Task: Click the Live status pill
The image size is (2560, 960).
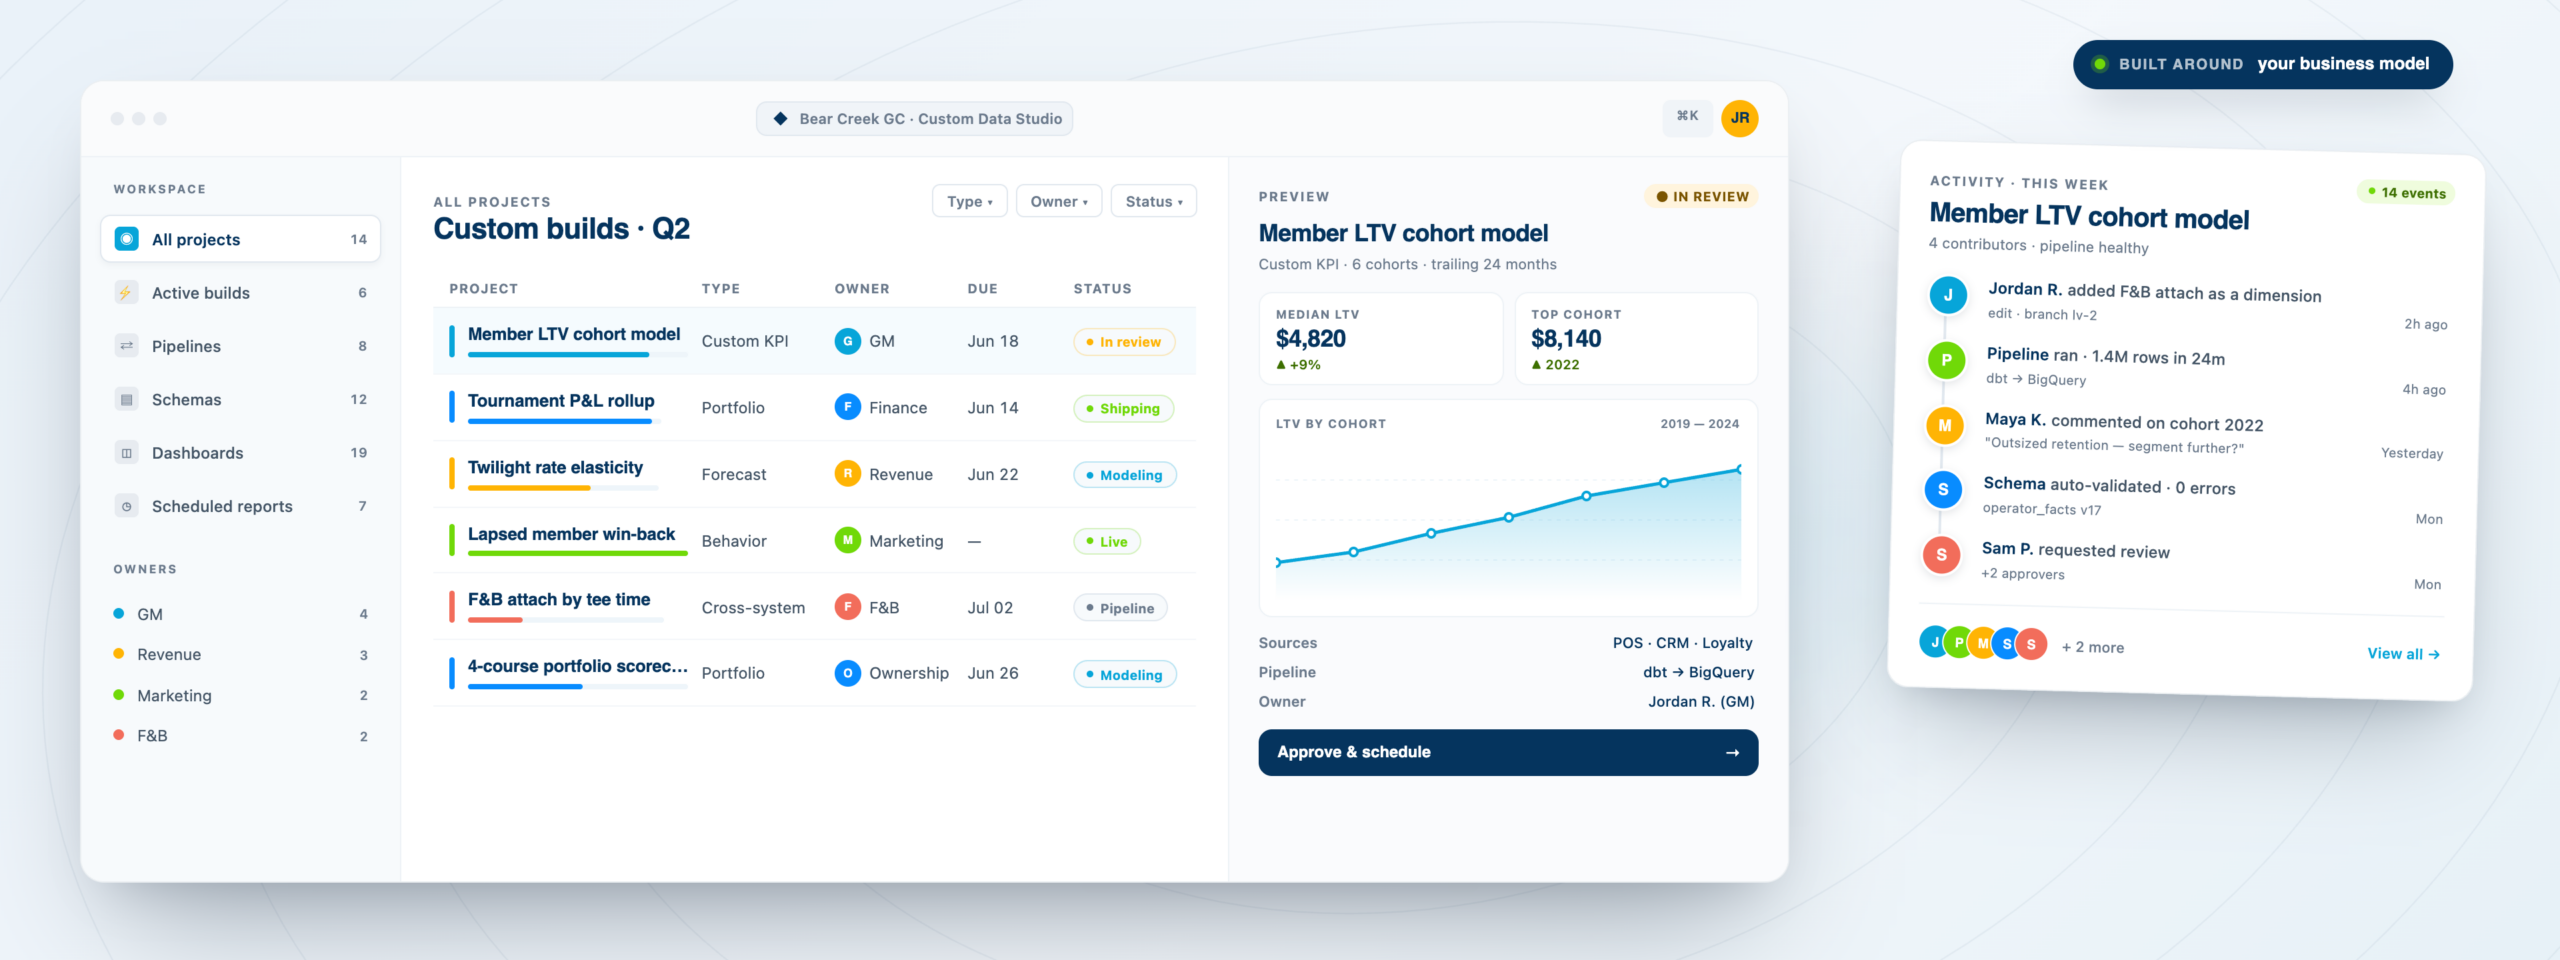Action: [1107, 541]
